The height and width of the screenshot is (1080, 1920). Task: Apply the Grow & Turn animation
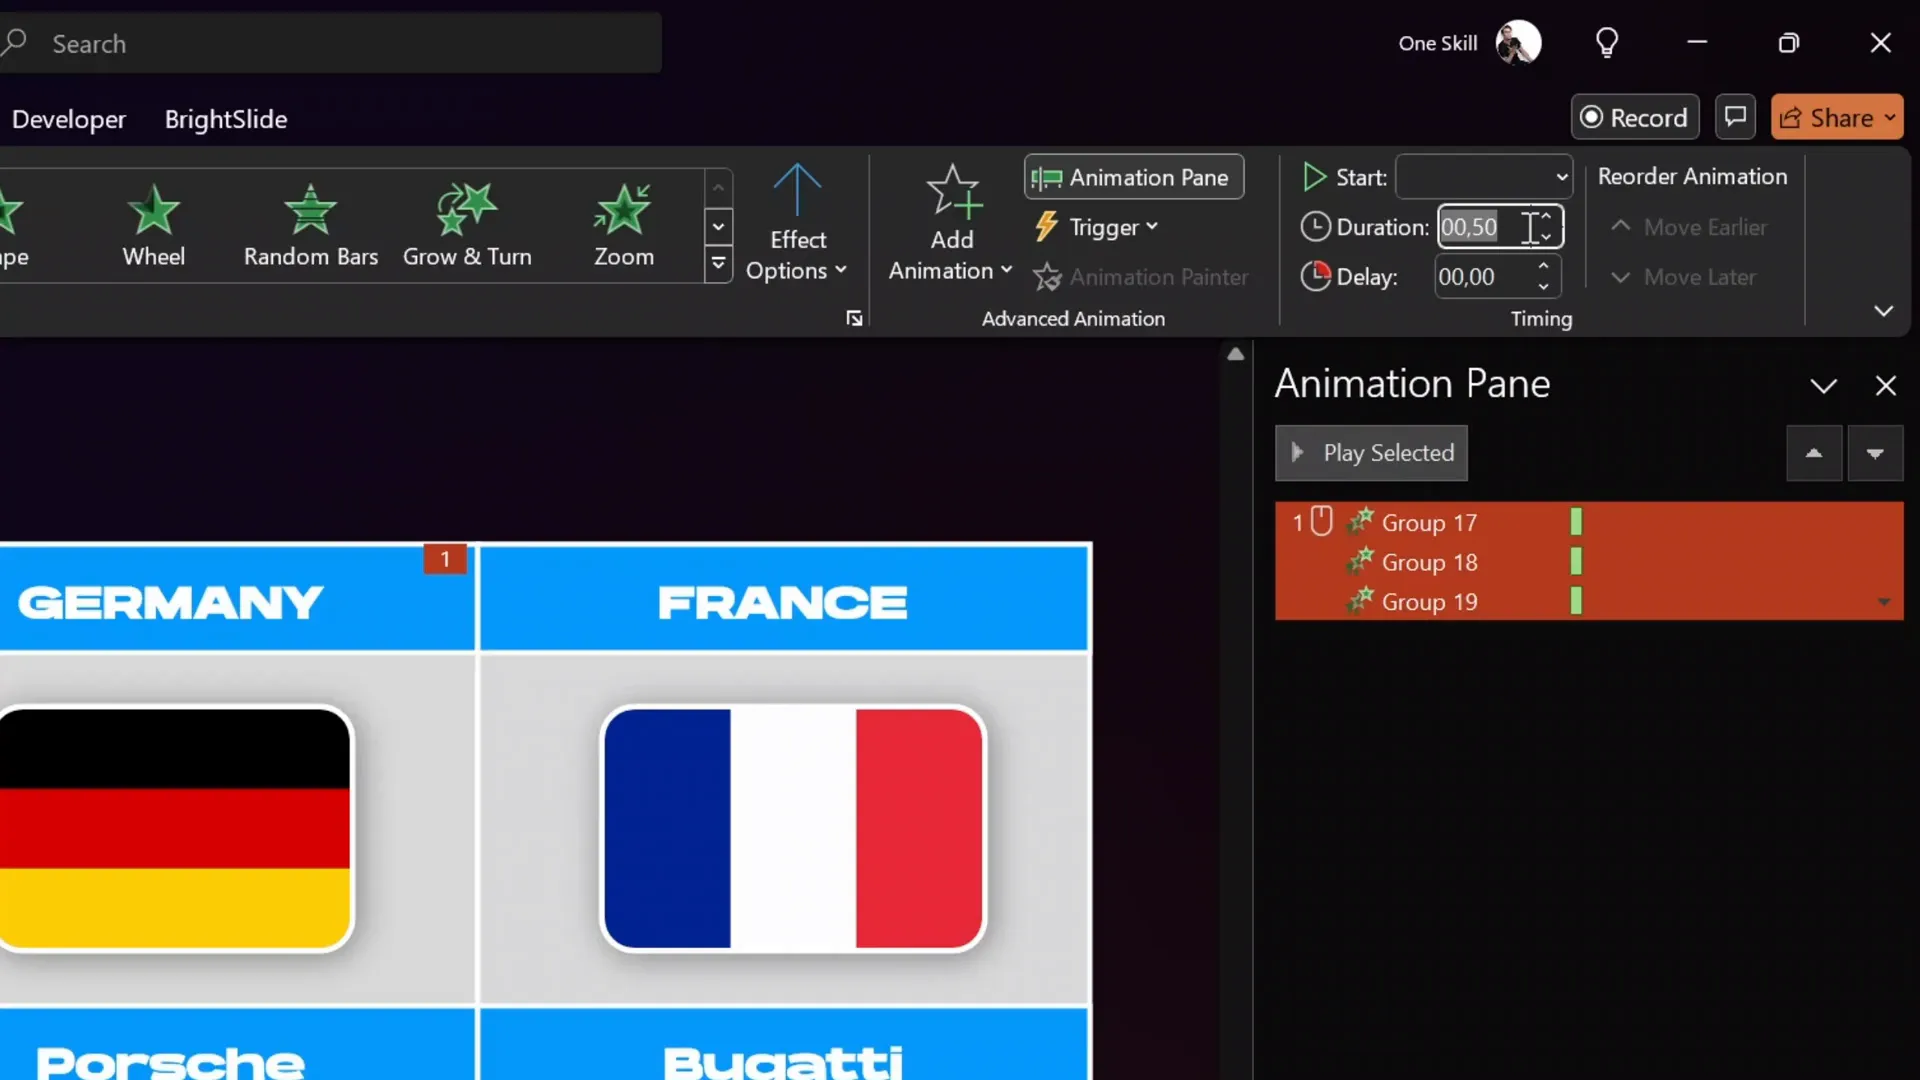tap(468, 222)
